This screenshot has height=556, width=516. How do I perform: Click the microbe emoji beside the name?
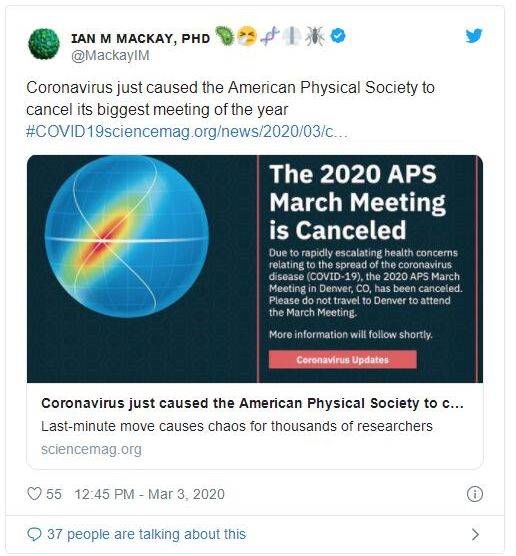pyautogui.click(x=224, y=36)
